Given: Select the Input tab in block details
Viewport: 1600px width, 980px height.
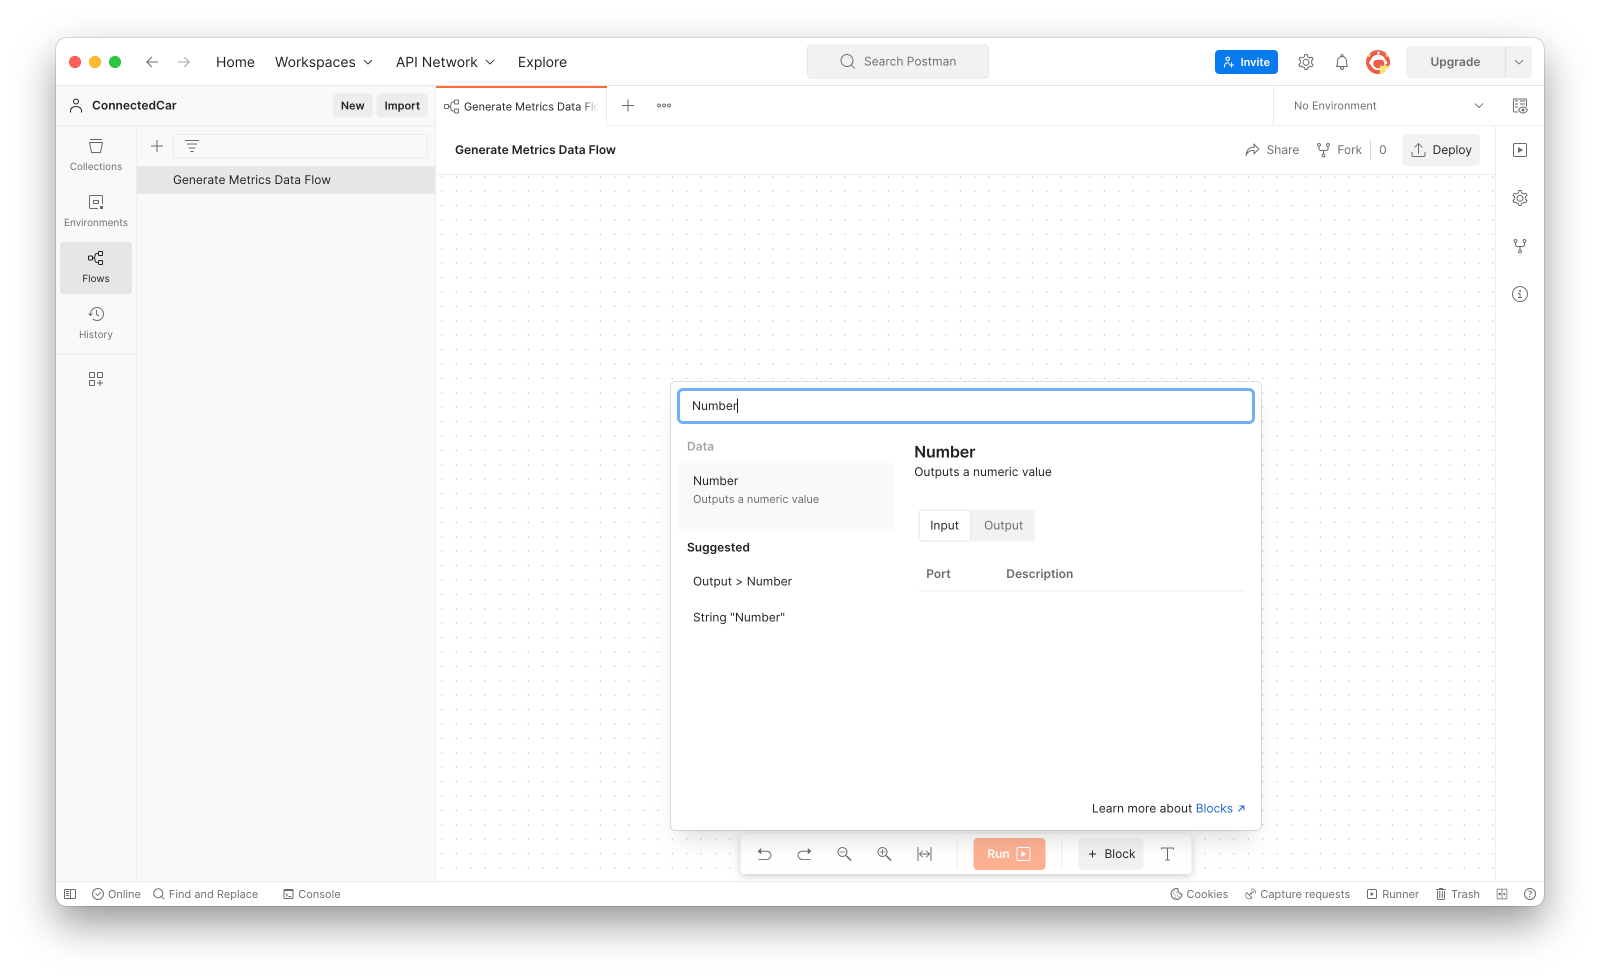Looking at the screenshot, I should [944, 525].
